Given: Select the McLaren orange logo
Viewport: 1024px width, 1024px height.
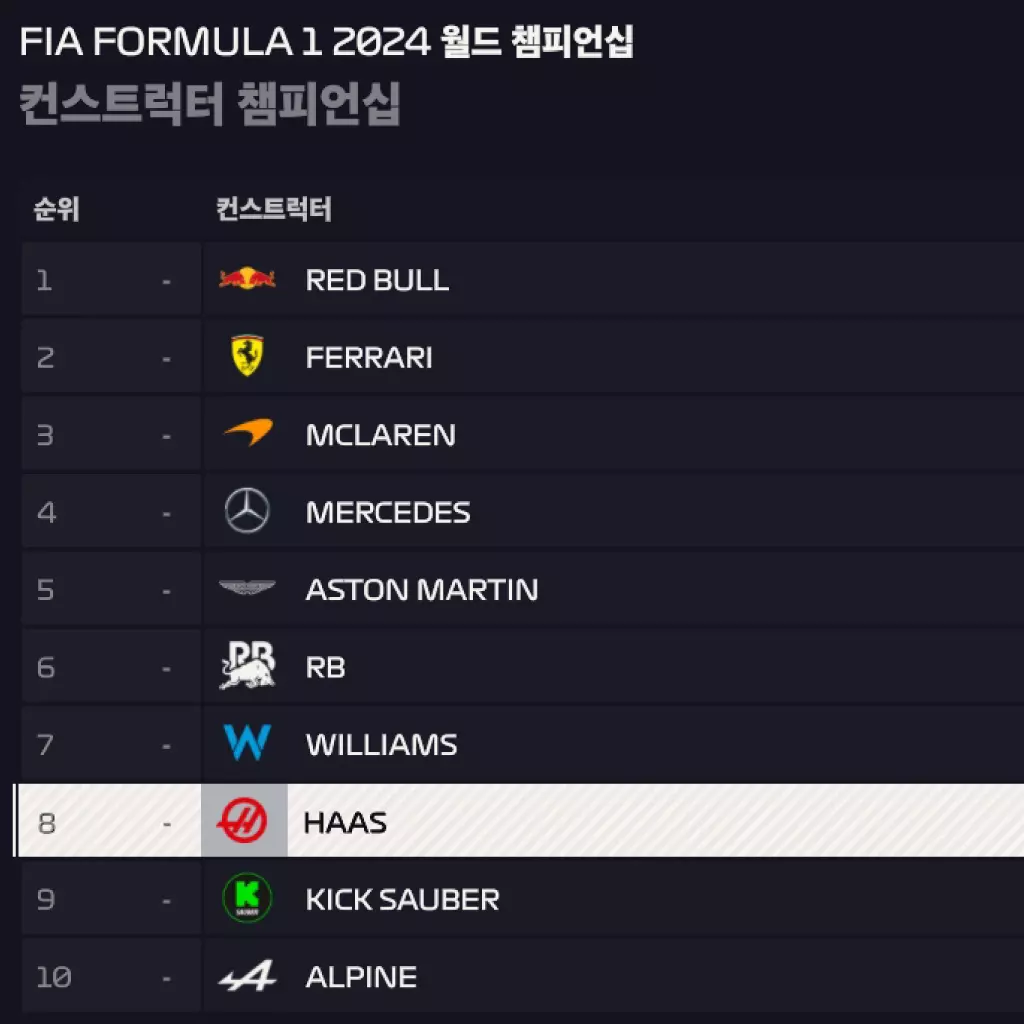Looking at the screenshot, I should pyautogui.click(x=247, y=433).
